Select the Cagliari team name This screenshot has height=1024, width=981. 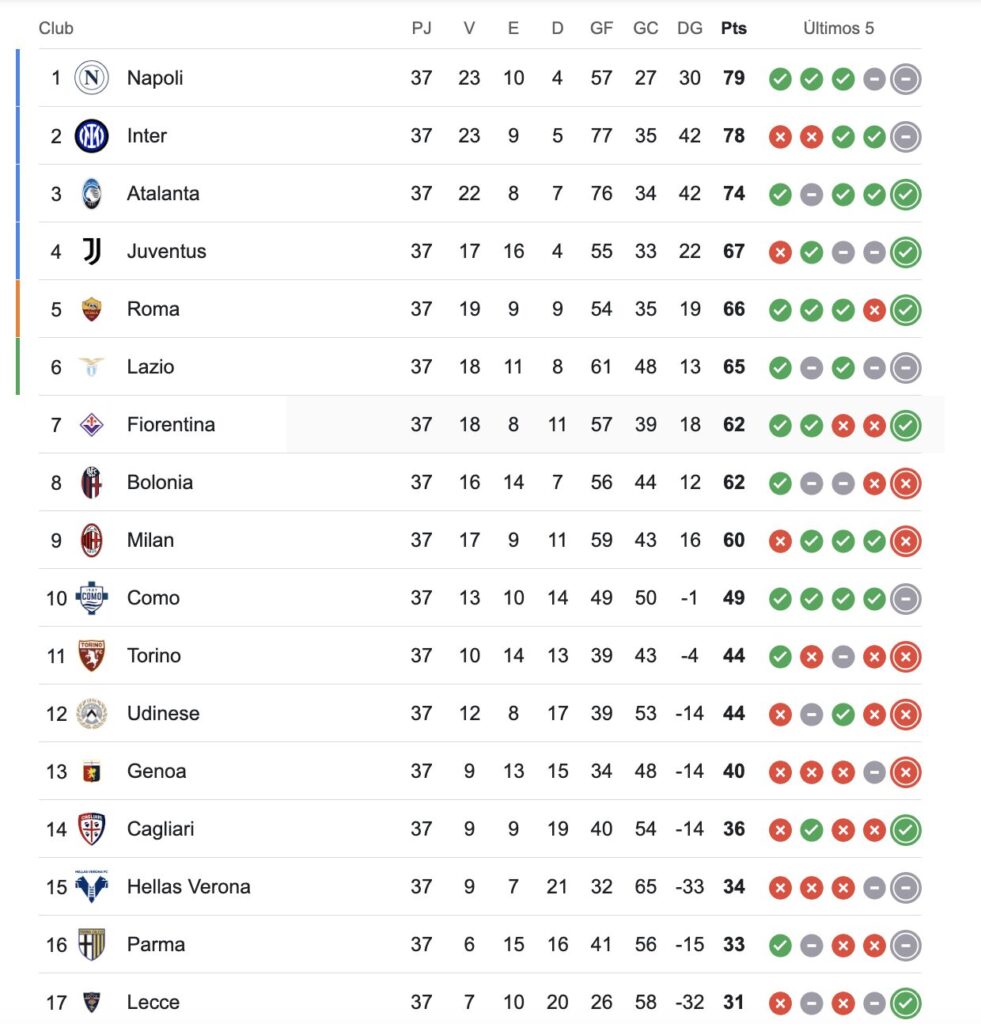point(160,829)
